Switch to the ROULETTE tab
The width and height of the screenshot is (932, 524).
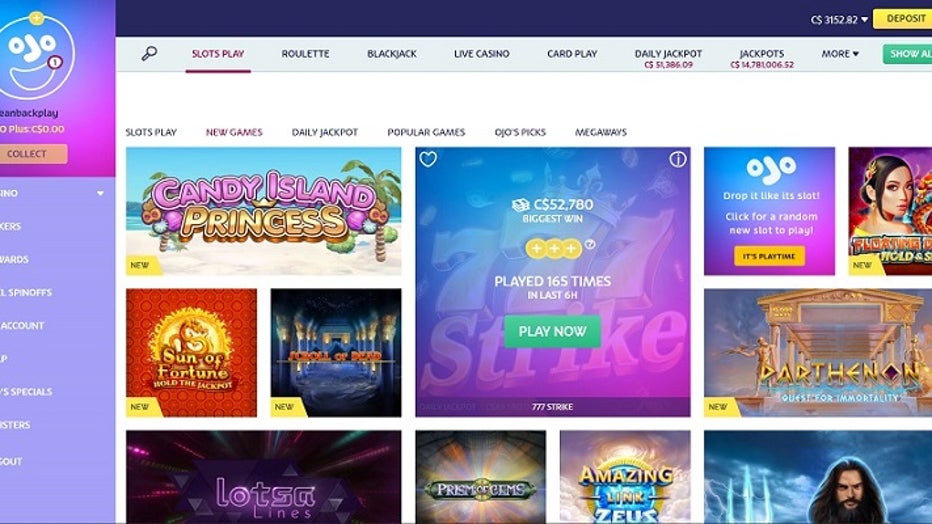coord(306,53)
